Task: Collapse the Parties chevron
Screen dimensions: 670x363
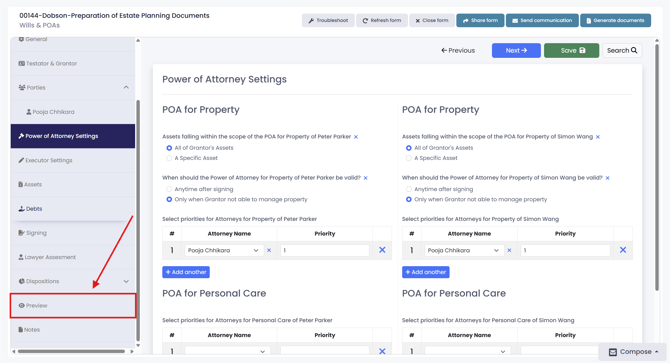Action: click(x=126, y=88)
